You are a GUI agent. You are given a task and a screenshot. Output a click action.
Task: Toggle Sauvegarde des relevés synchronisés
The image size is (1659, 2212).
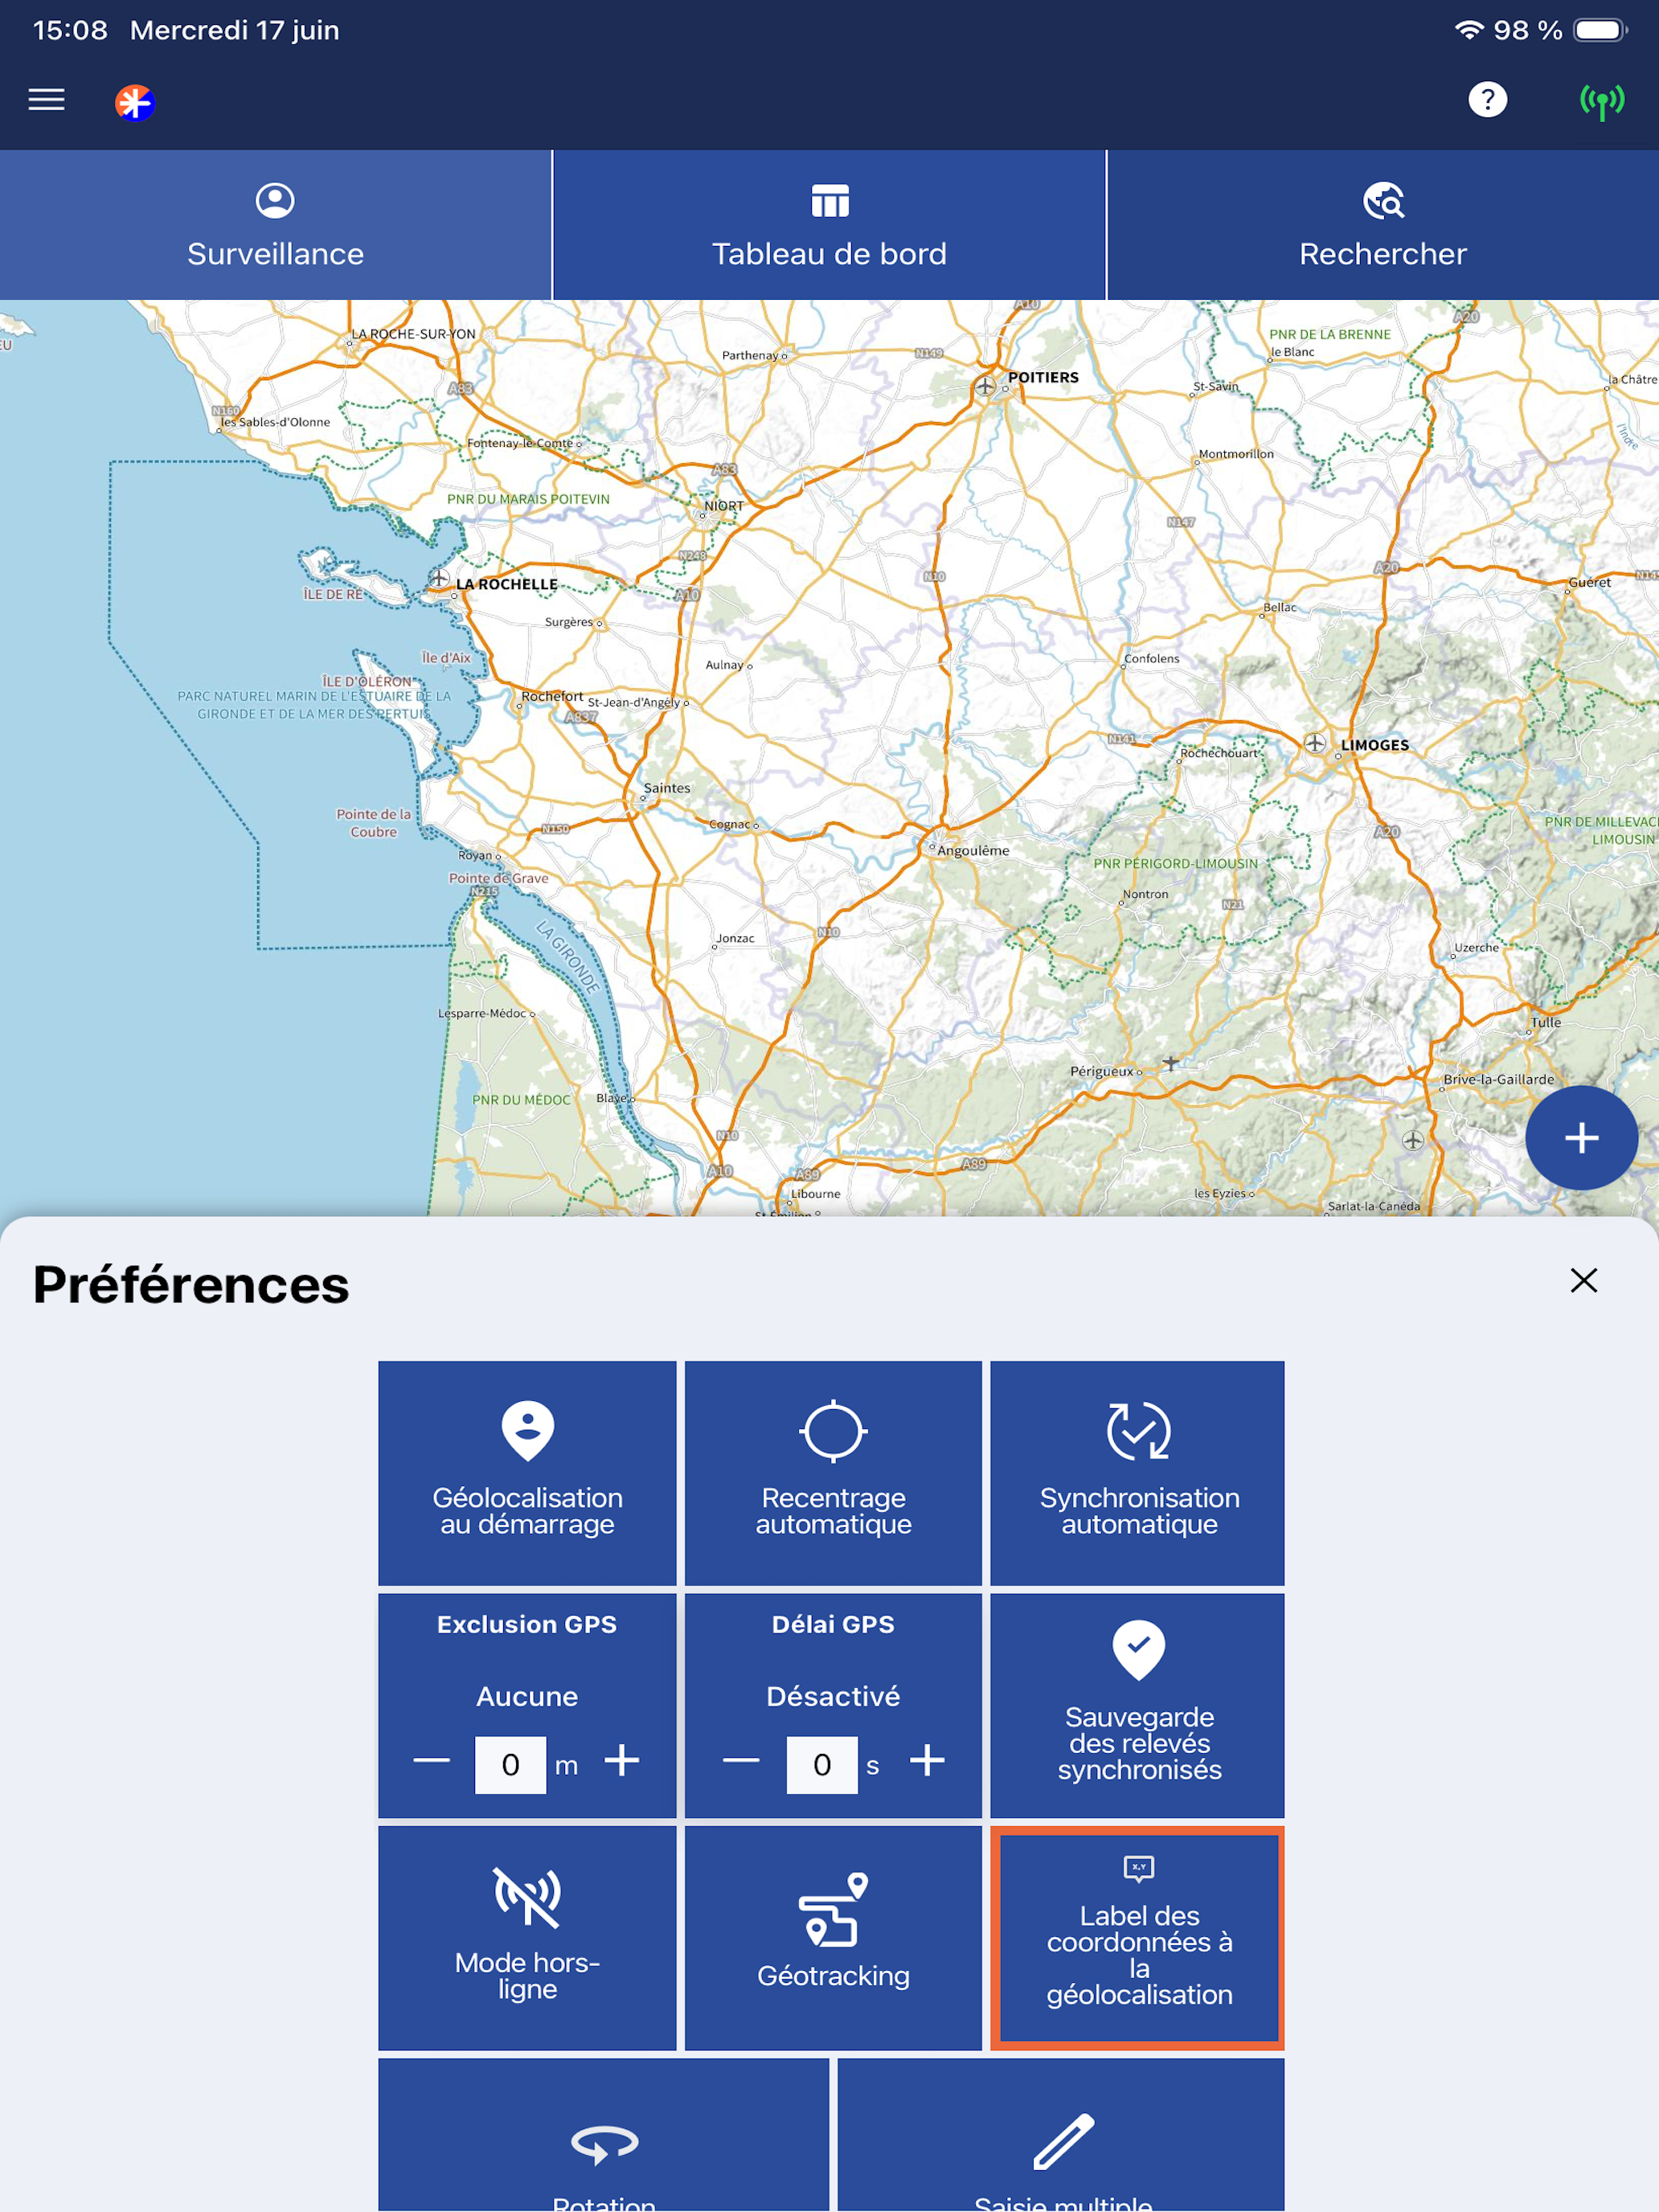click(1138, 1705)
